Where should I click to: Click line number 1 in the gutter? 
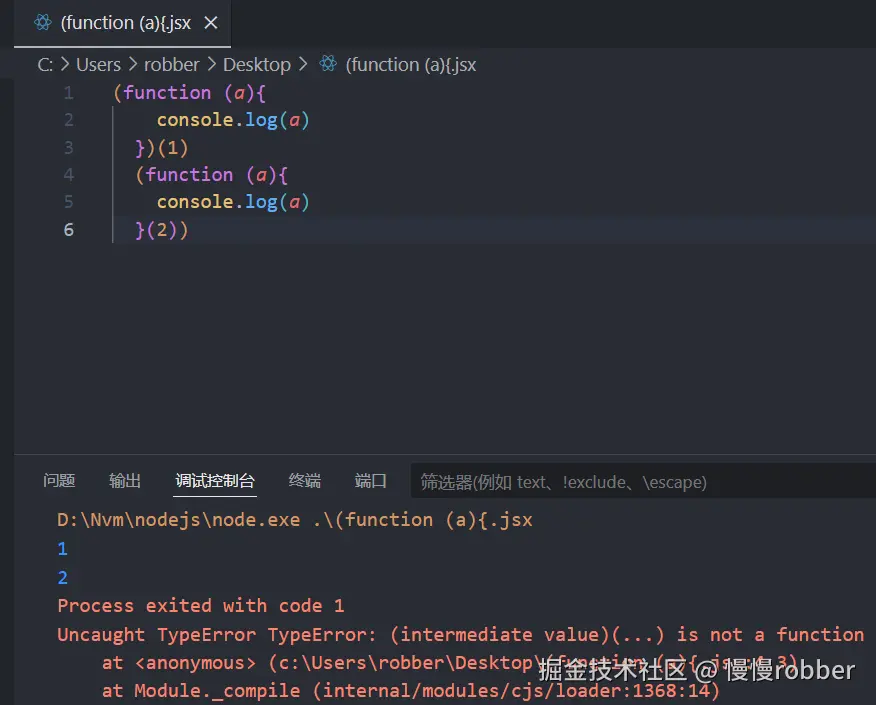pos(68,93)
